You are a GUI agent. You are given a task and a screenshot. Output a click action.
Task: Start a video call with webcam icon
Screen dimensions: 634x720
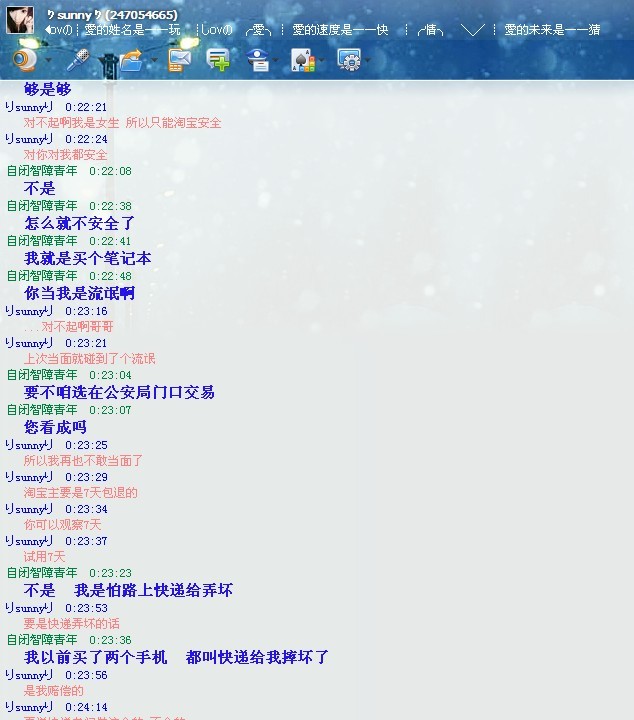[x=22, y=60]
